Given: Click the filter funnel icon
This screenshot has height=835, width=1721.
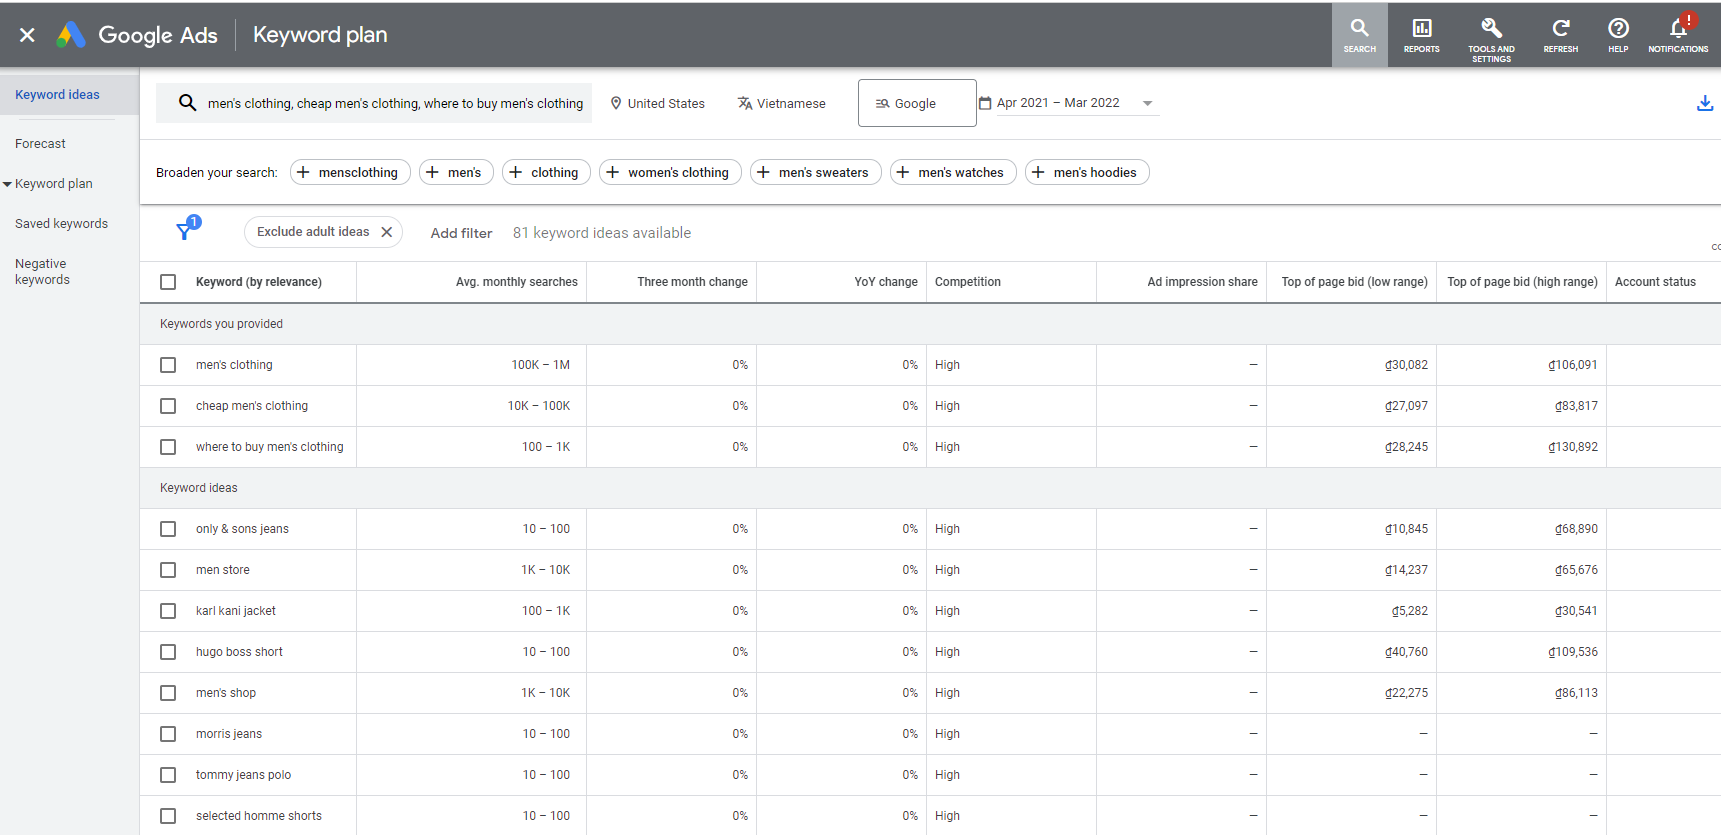Looking at the screenshot, I should (185, 231).
